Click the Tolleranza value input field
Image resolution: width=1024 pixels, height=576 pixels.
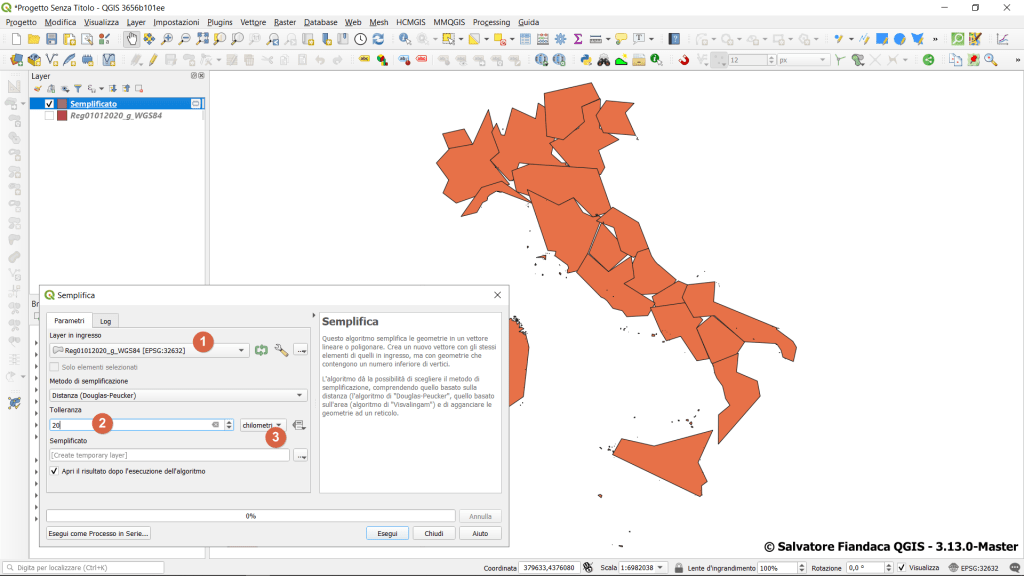(x=130, y=425)
